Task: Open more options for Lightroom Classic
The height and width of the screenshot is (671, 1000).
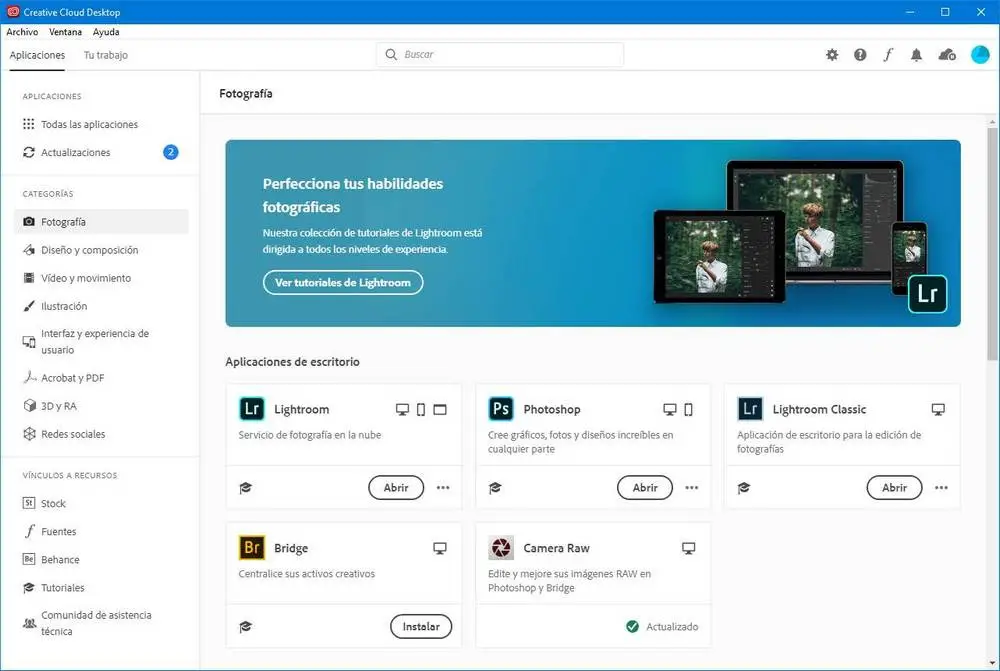Action: click(941, 488)
